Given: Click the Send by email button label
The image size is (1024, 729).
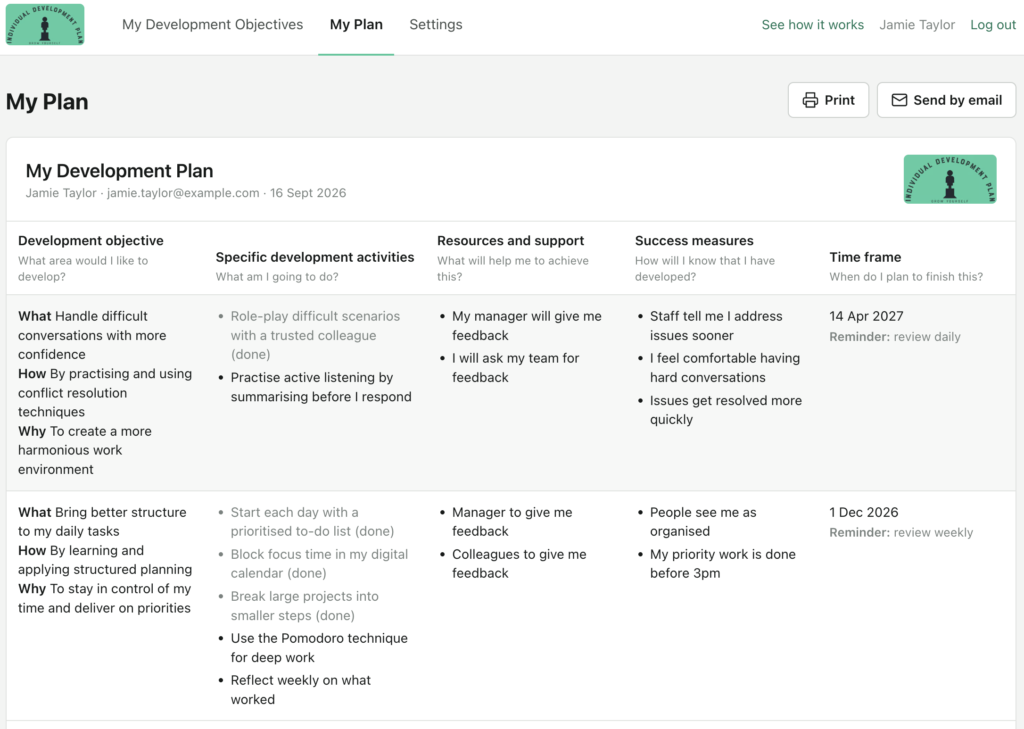Looking at the screenshot, I should (x=957, y=100).
